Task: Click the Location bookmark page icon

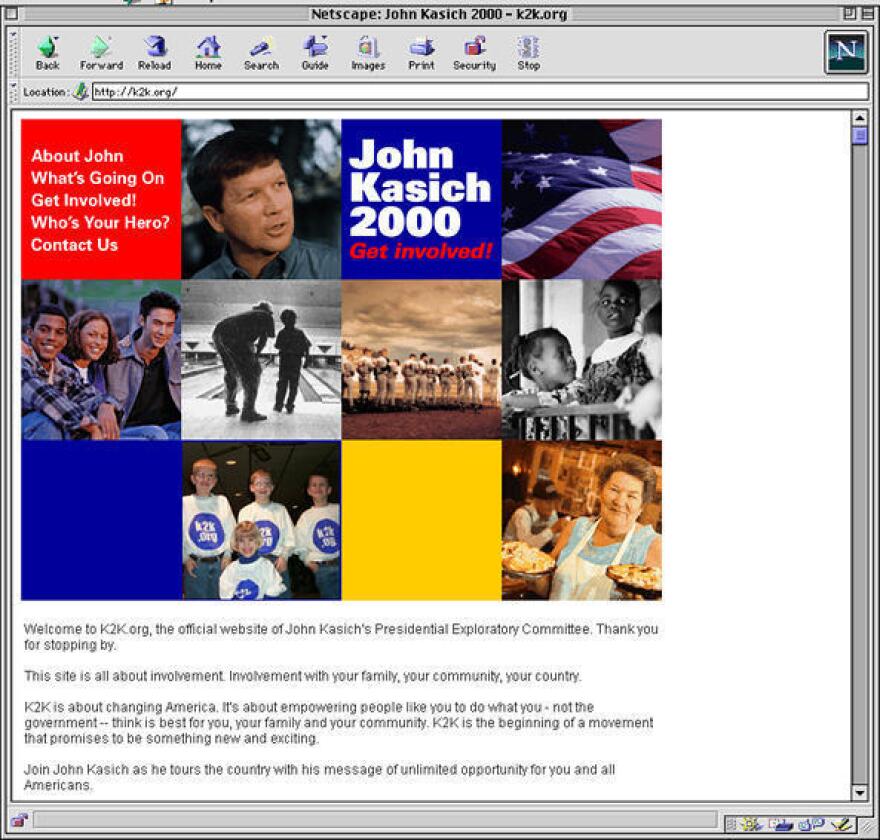Action: pyautogui.click(x=81, y=92)
